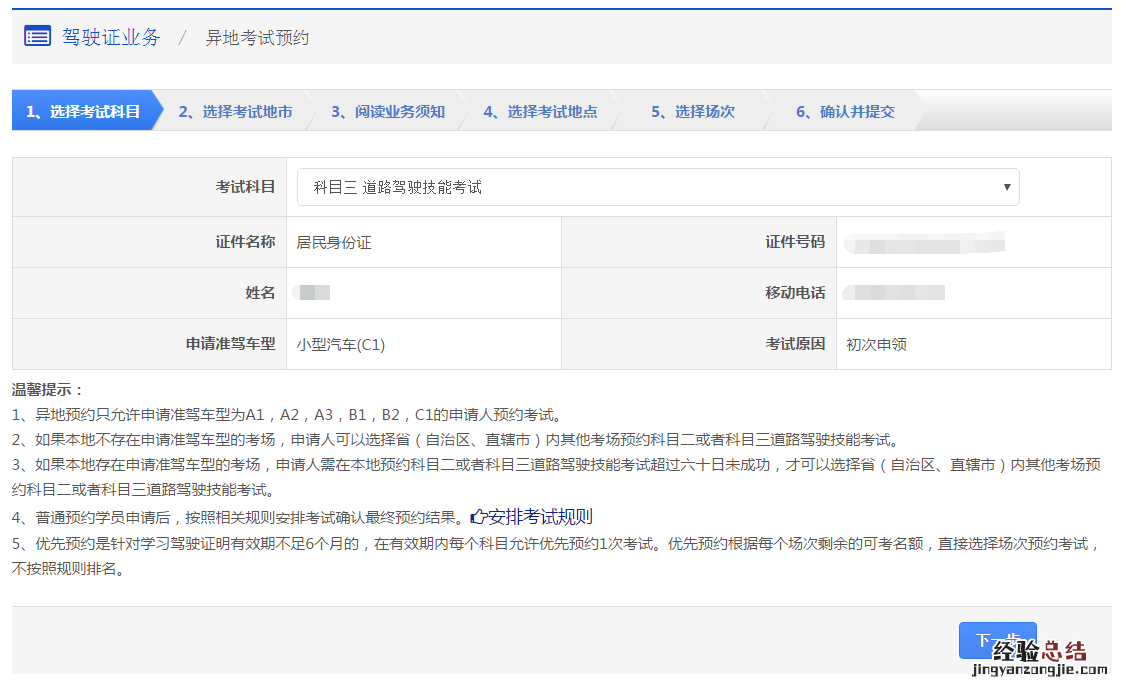Open the 安排考试规则 link
This screenshot has width=1122, height=688.
539,517
